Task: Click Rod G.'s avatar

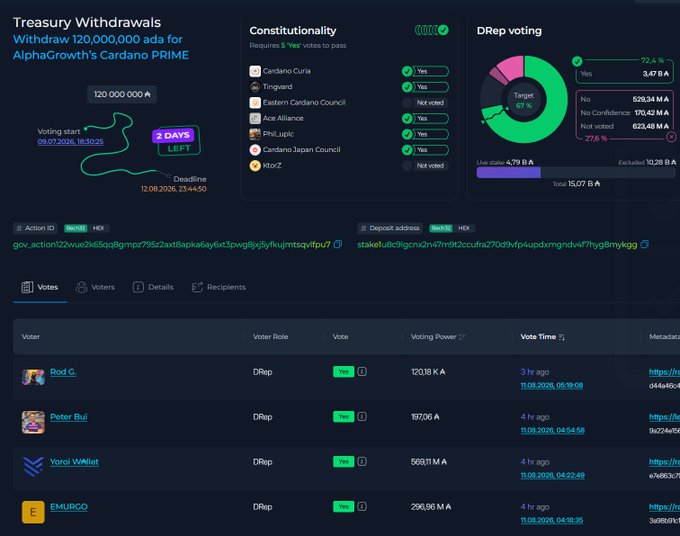Action: tap(33, 377)
